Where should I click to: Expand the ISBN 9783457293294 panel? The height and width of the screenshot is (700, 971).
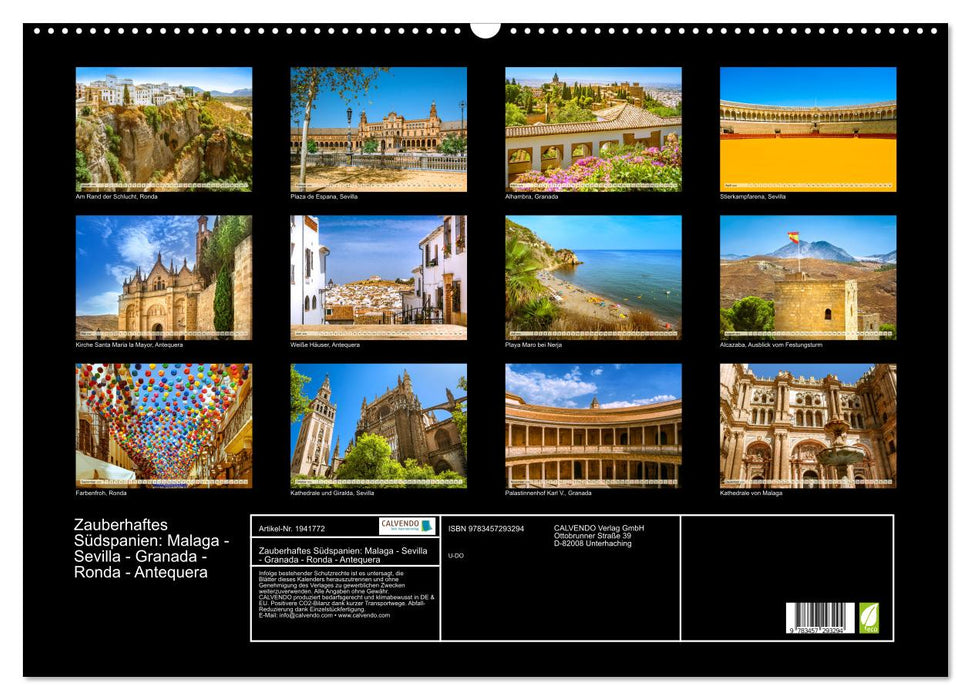485,527
